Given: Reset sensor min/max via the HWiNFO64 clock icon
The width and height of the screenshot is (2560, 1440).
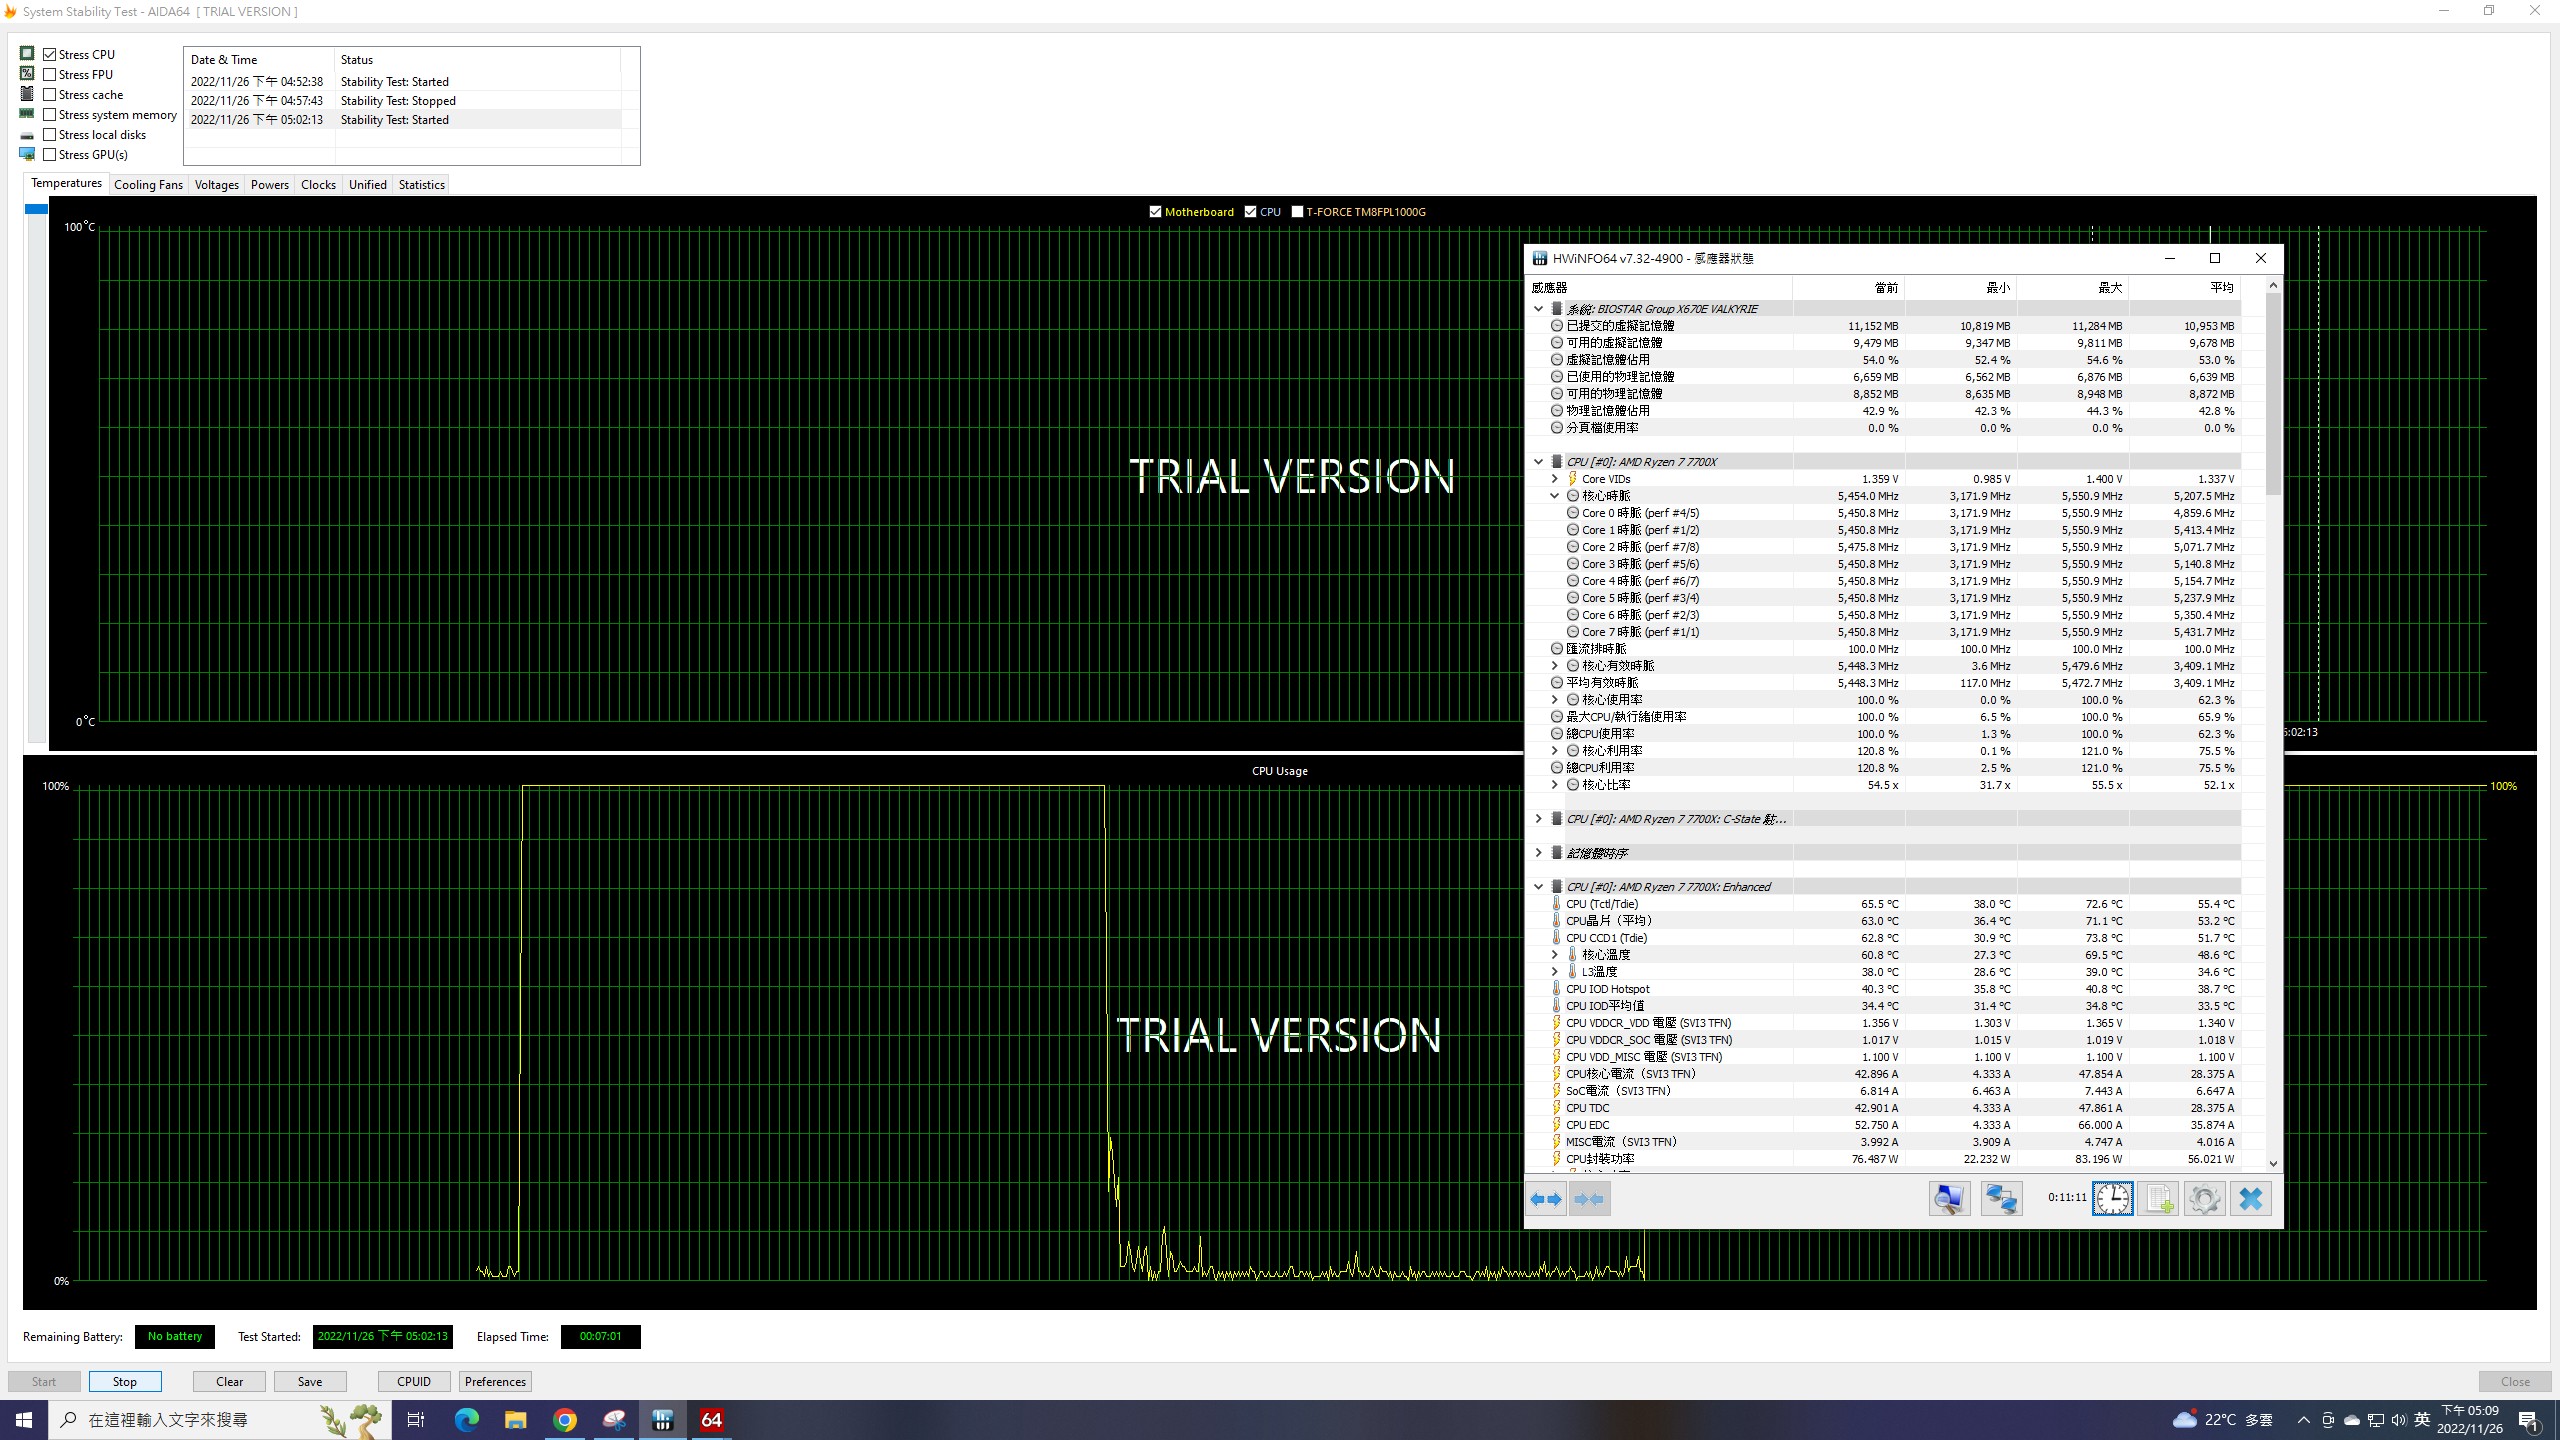Looking at the screenshot, I should (x=2112, y=1198).
